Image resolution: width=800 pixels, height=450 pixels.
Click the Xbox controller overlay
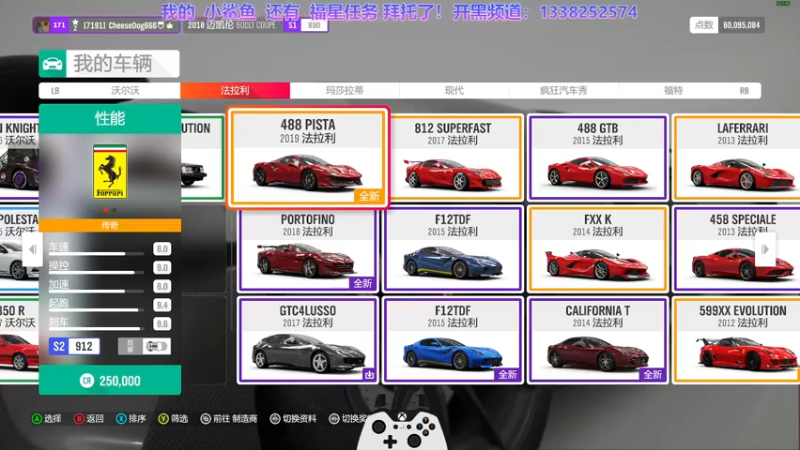pos(403,431)
